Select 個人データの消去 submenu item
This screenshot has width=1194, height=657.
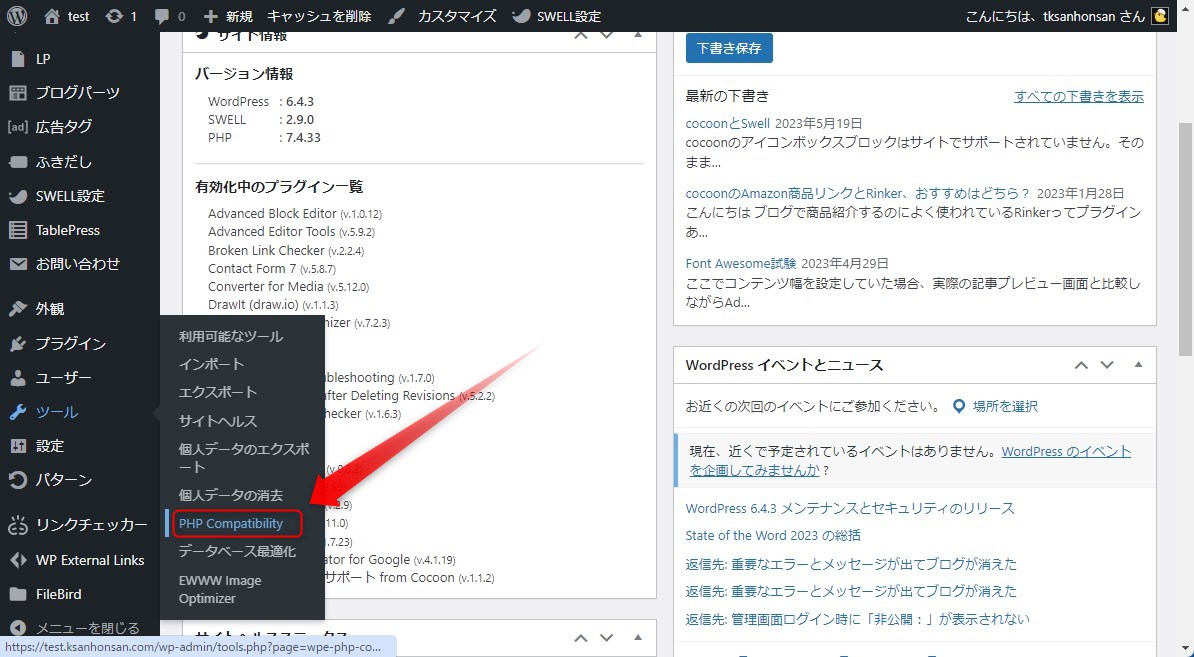pyautogui.click(x=231, y=495)
